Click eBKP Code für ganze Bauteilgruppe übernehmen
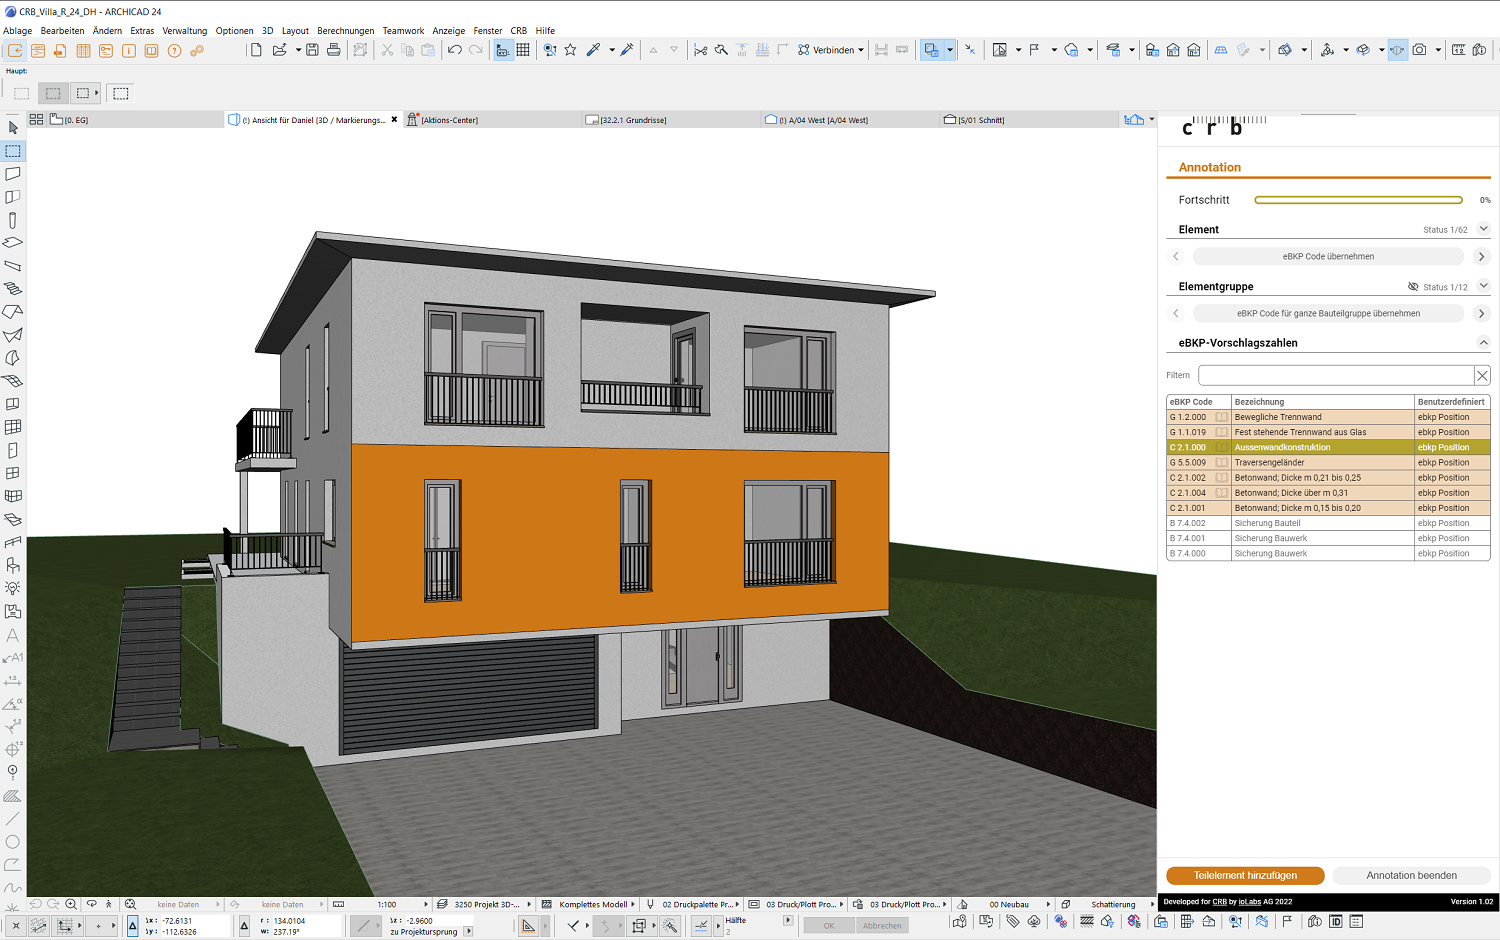This screenshot has height=940, width=1500. 1328,314
